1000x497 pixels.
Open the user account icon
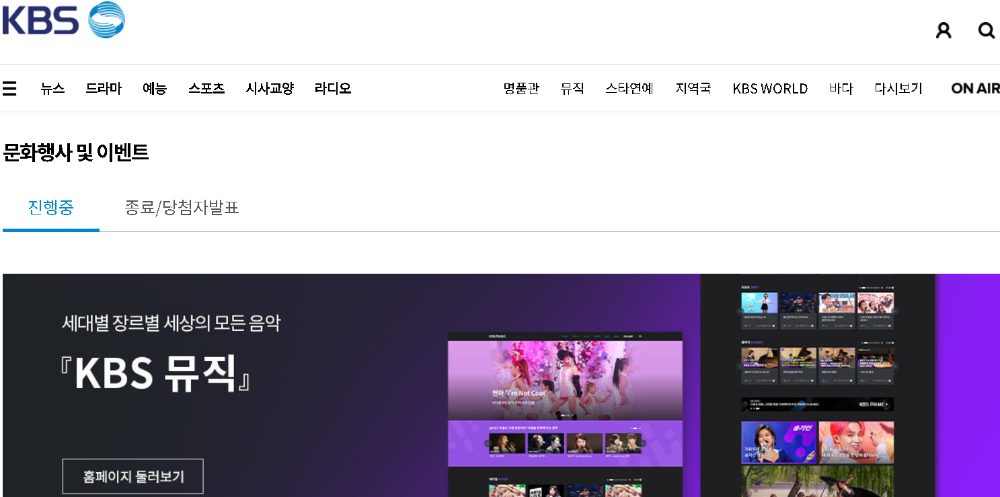pos(943,30)
